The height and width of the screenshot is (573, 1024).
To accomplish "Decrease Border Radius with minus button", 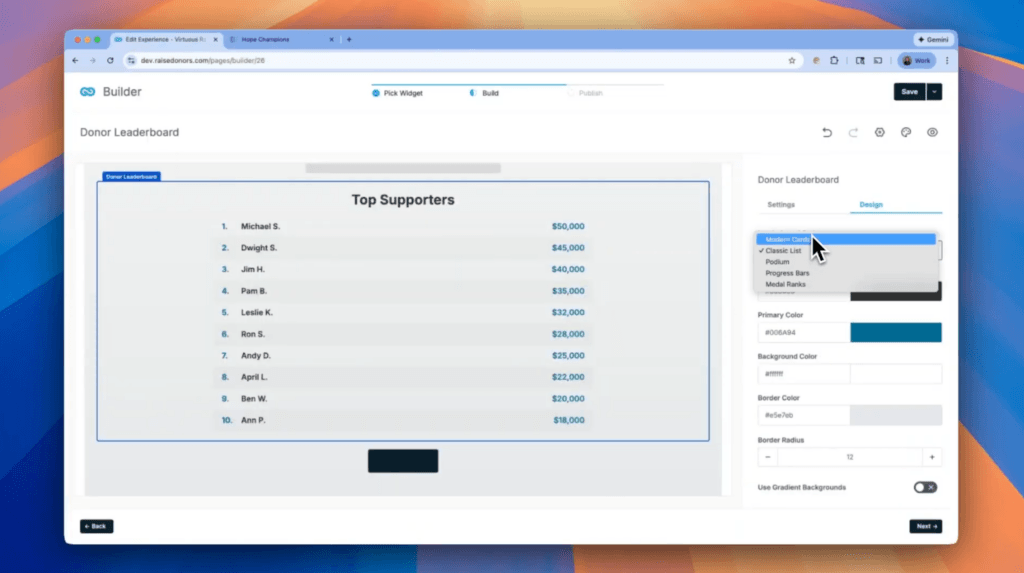I will [768, 457].
